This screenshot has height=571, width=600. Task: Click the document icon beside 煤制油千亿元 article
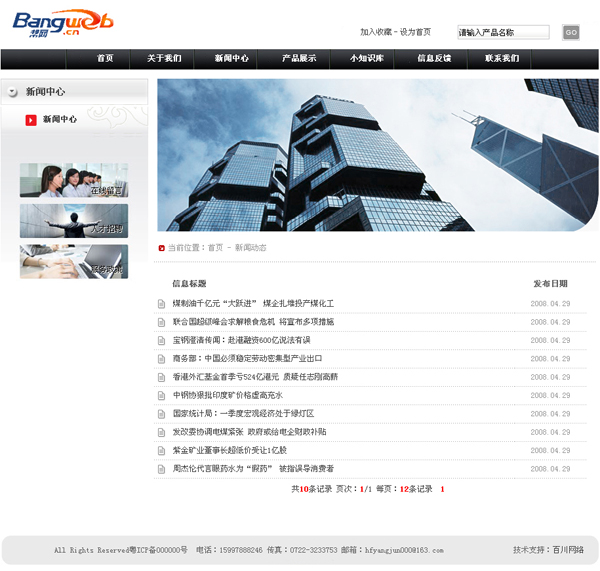(161, 304)
